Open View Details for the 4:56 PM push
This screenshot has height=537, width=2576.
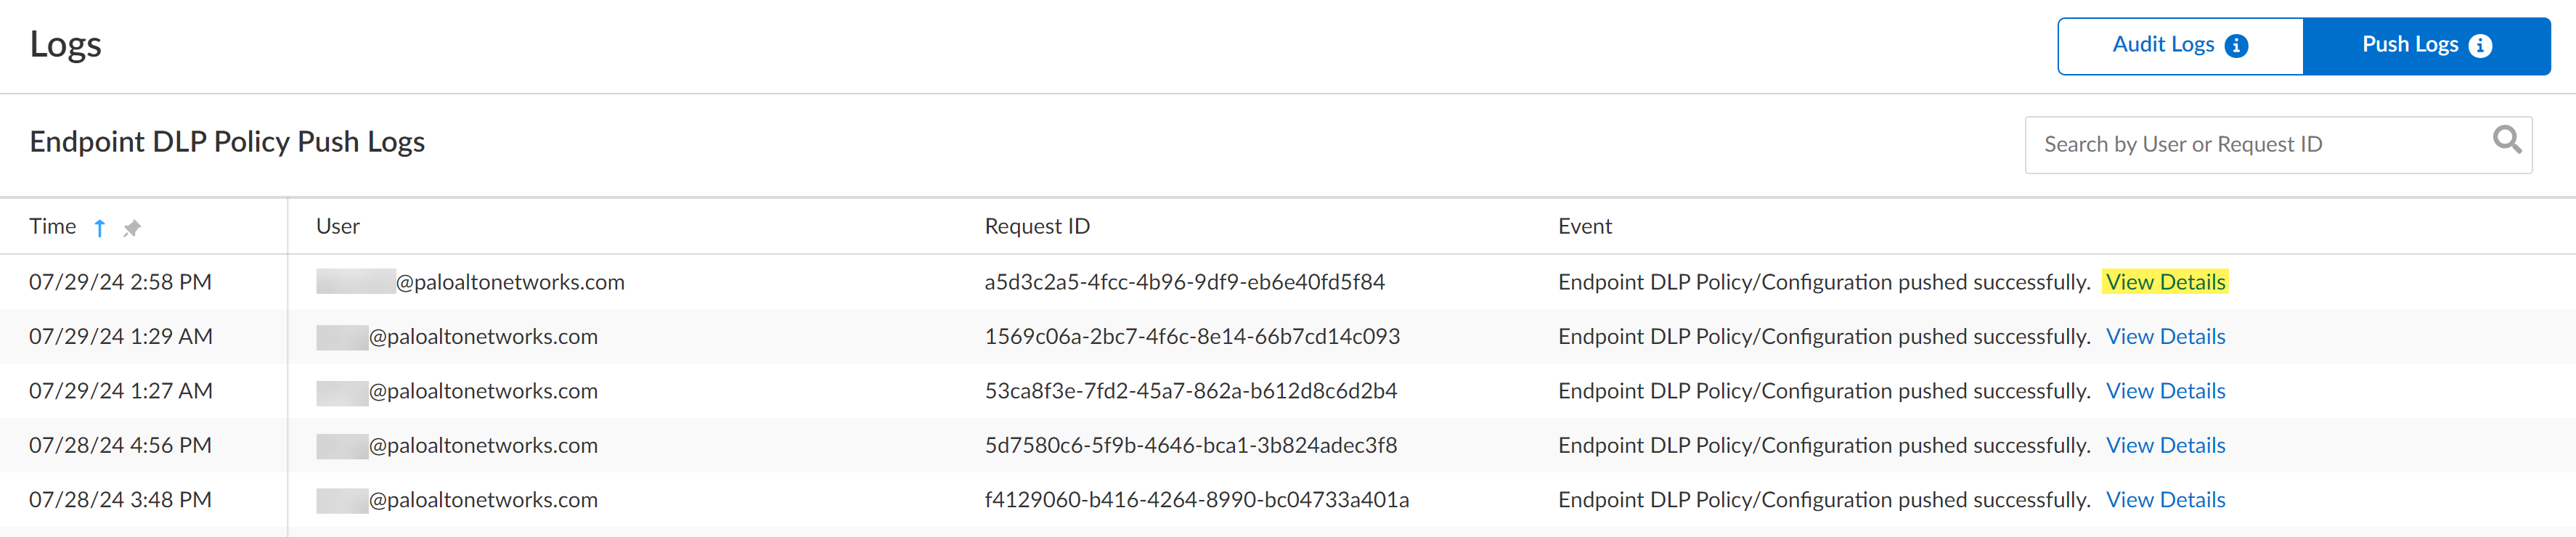[x=2165, y=446]
